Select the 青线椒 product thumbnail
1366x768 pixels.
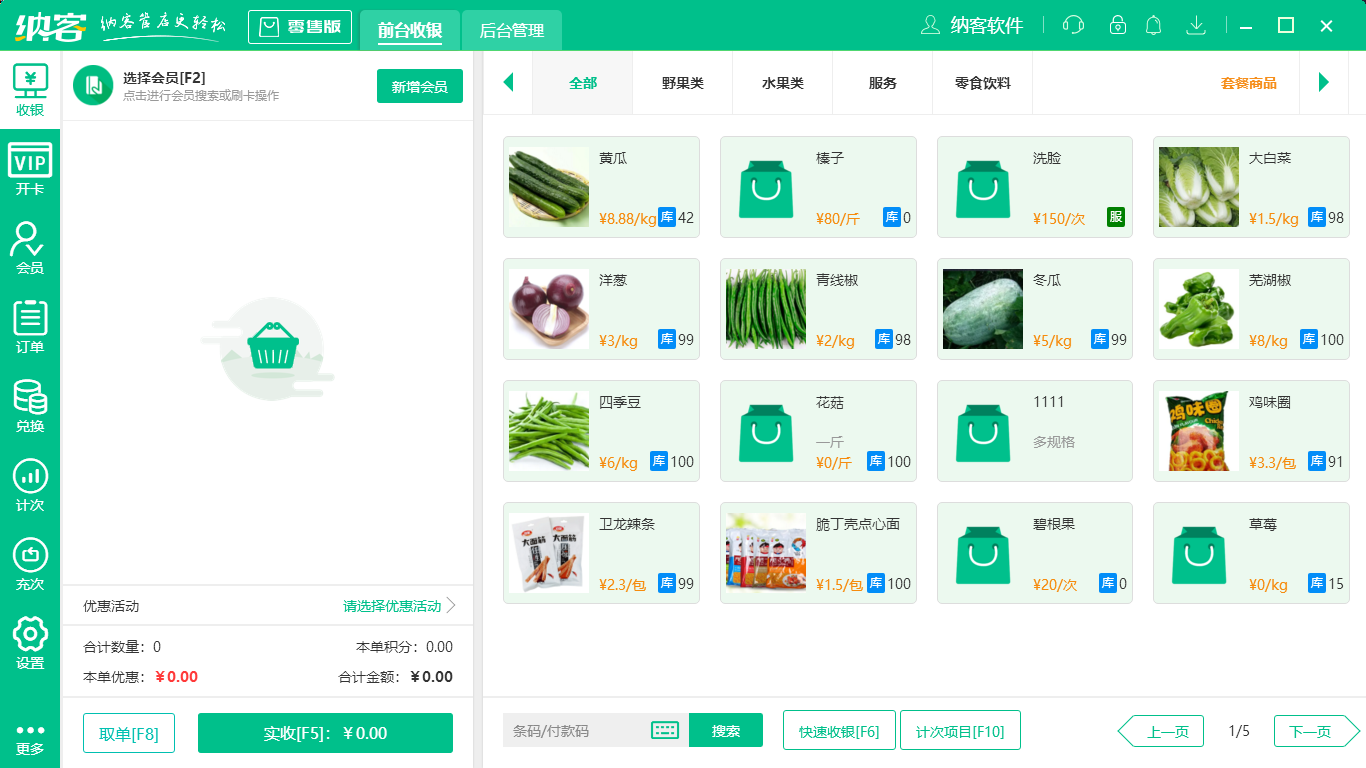click(x=766, y=309)
